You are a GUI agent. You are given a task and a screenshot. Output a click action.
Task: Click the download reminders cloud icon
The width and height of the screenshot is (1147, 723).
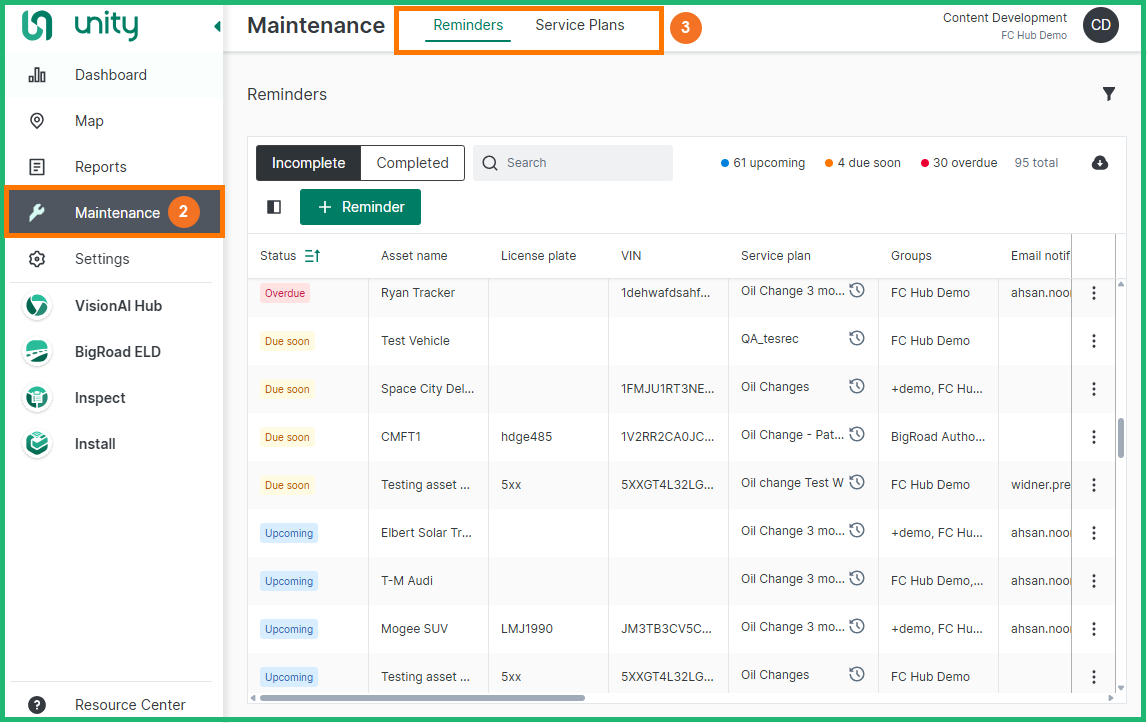[x=1100, y=163]
